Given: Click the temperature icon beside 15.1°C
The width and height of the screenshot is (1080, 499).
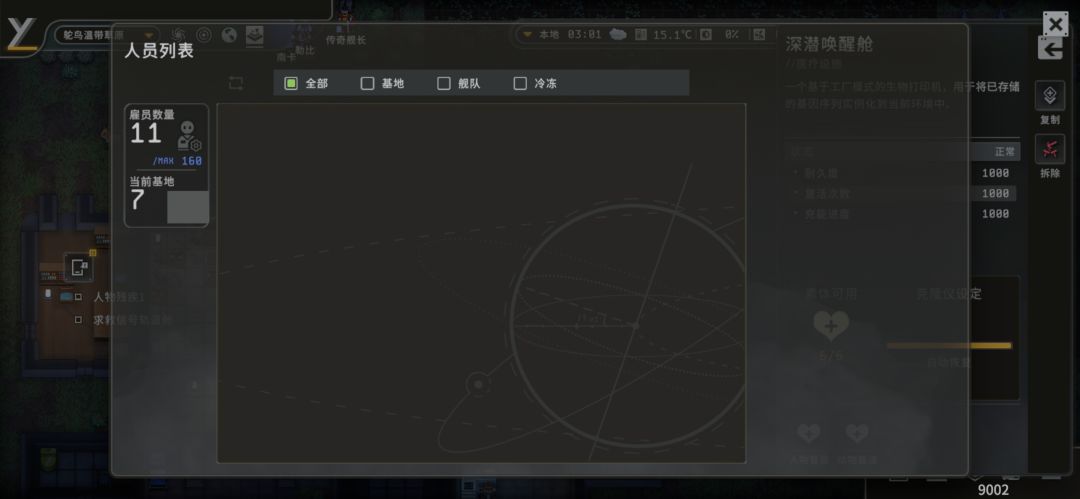Looking at the screenshot, I should (x=641, y=34).
